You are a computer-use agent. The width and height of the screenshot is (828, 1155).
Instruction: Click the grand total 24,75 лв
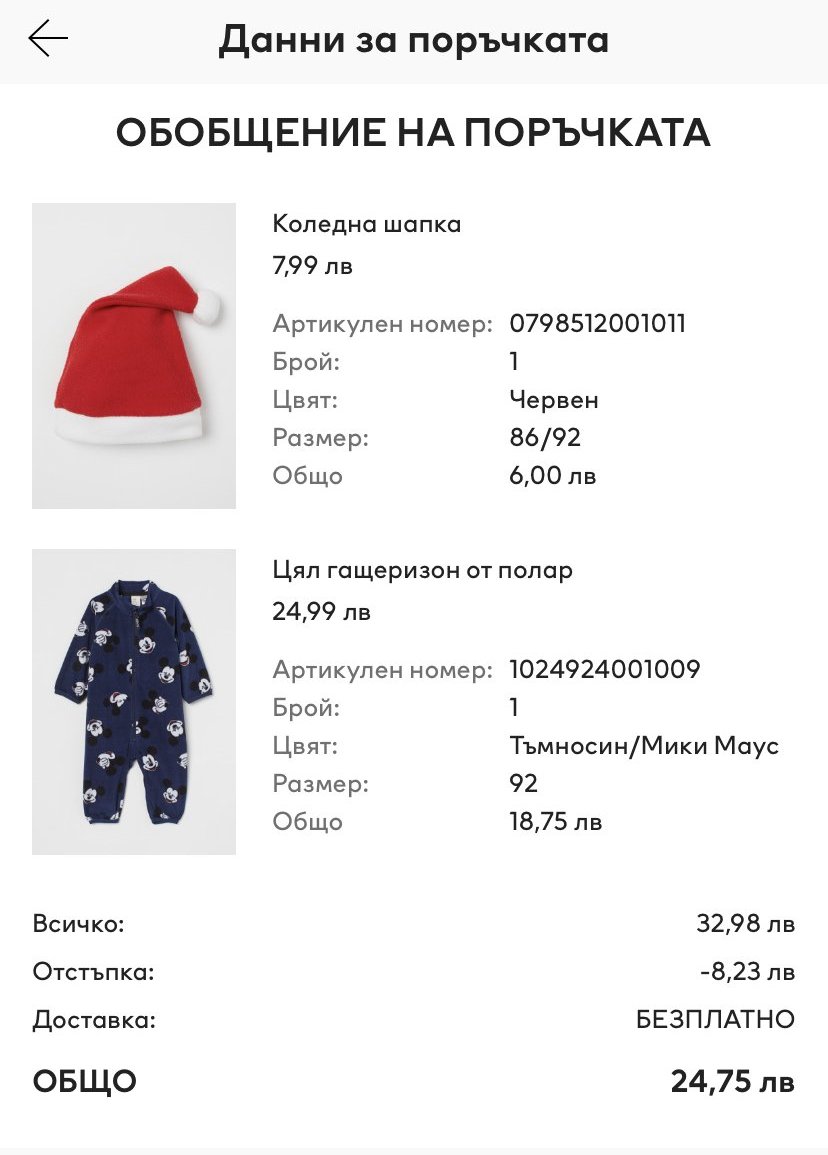point(732,1081)
